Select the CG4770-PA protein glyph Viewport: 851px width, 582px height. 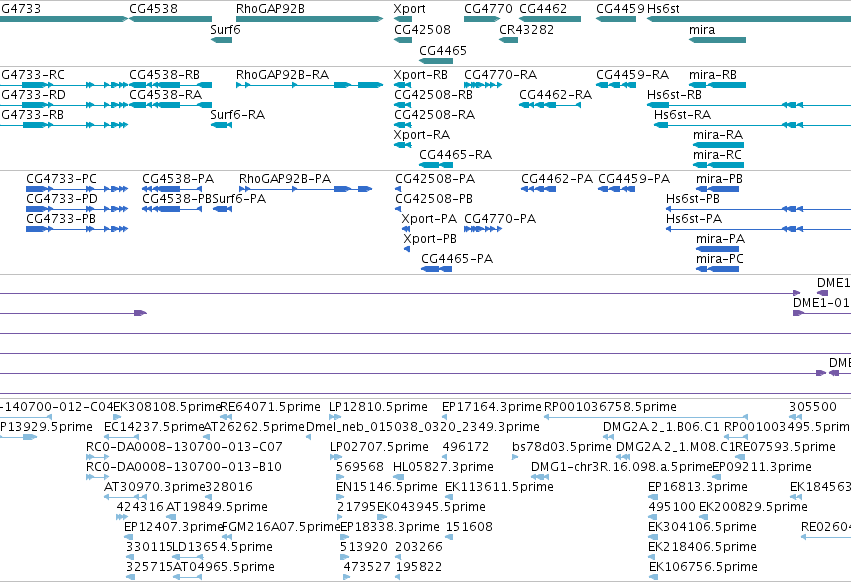point(483,229)
